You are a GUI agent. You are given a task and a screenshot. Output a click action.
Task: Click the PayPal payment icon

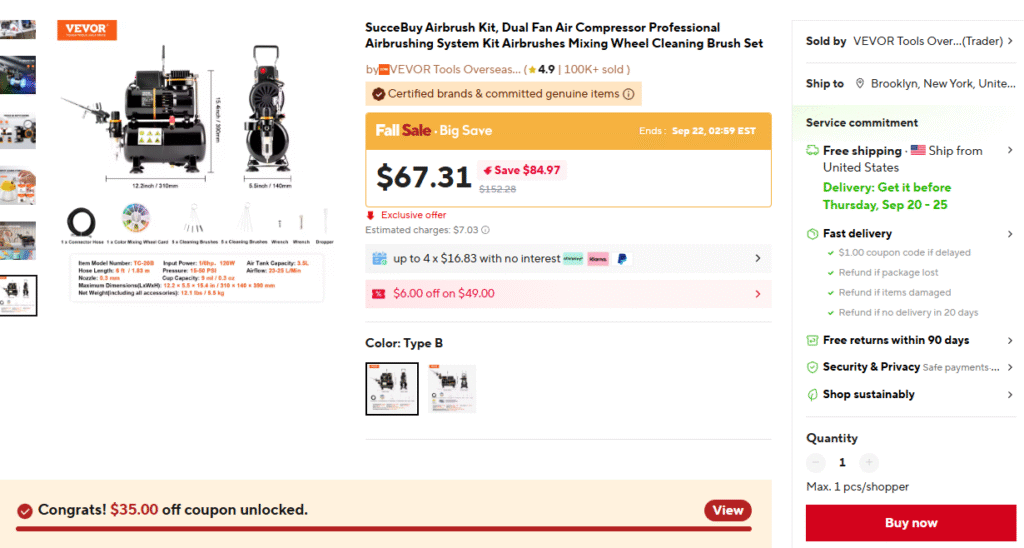[x=622, y=259]
